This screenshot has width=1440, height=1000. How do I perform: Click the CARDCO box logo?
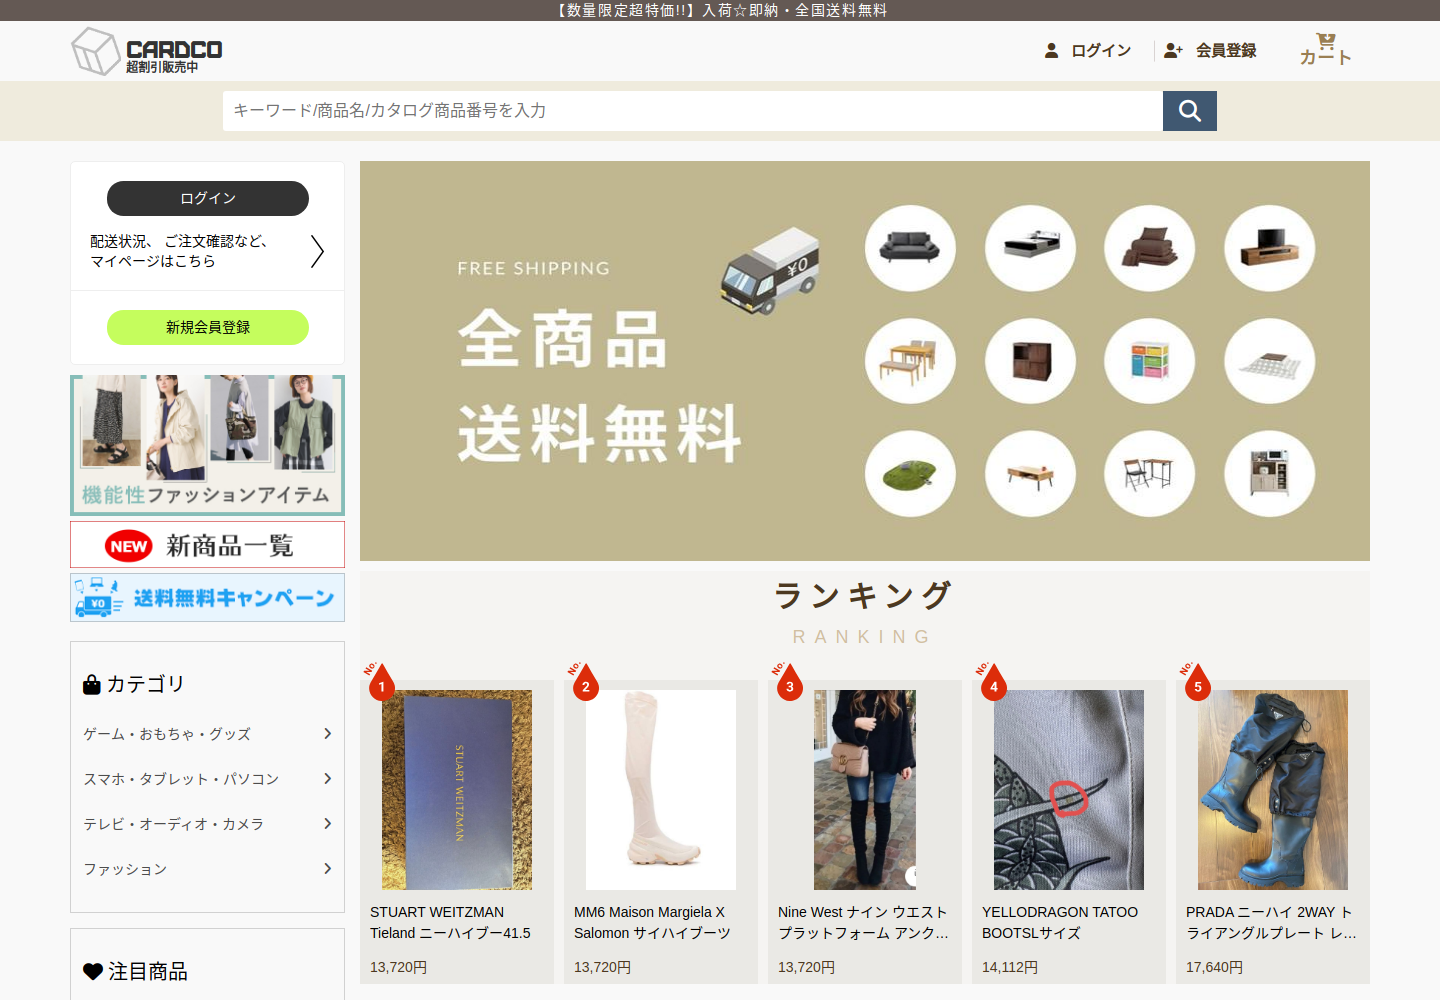(x=147, y=51)
